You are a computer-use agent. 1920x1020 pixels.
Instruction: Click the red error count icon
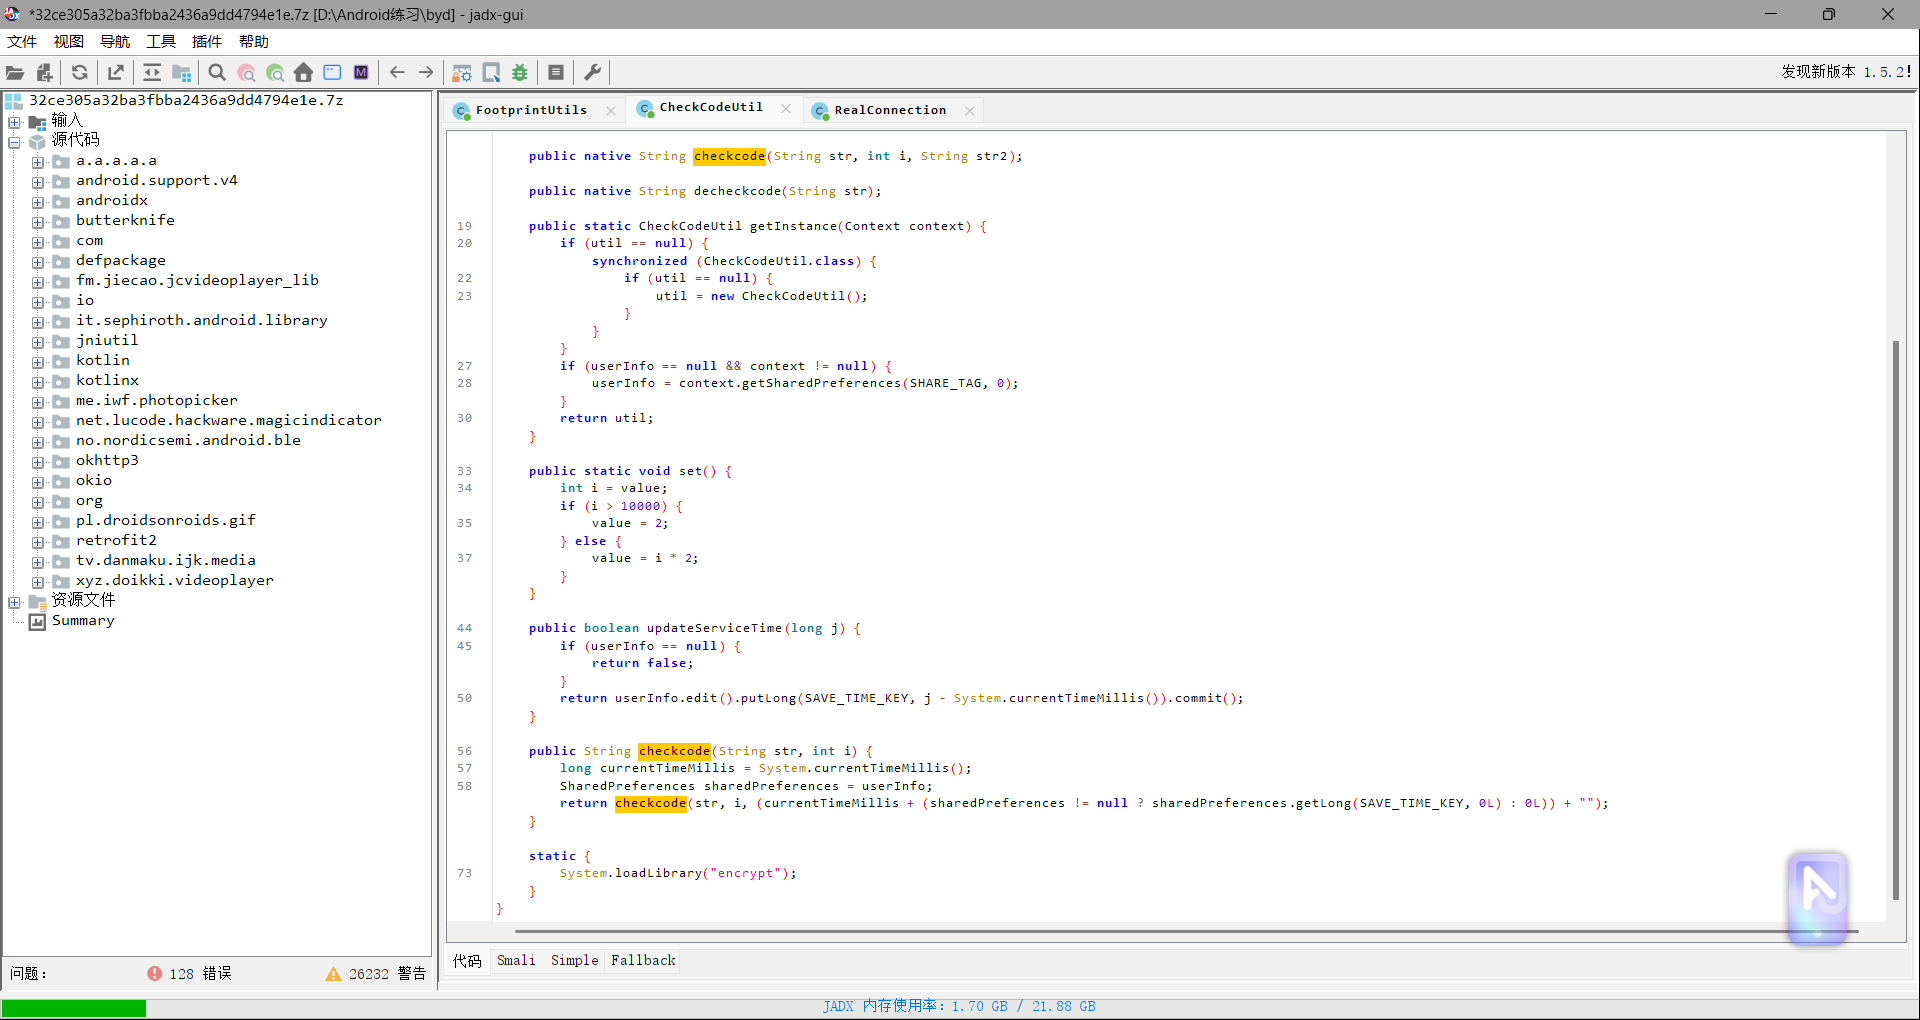(154, 973)
